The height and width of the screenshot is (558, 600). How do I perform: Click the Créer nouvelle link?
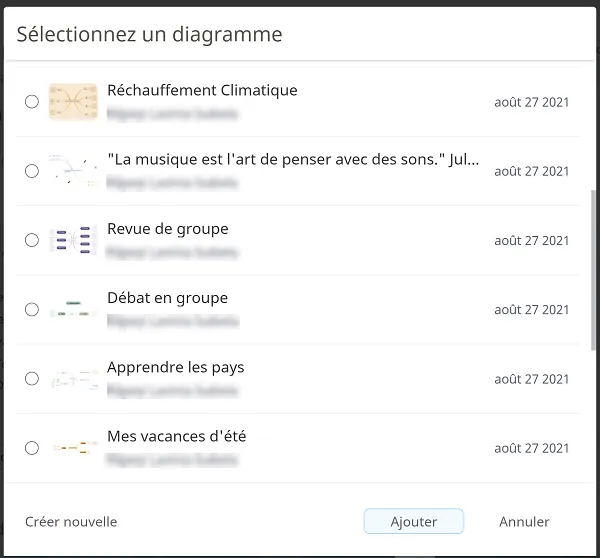coord(71,522)
